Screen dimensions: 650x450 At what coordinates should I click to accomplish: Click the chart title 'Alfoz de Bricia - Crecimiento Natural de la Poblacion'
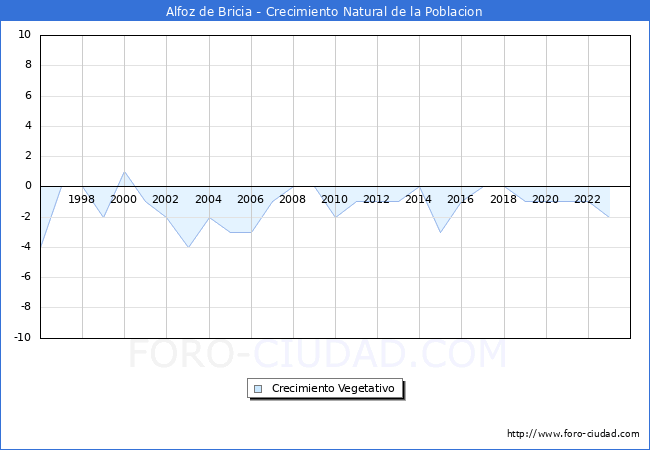pos(324,11)
